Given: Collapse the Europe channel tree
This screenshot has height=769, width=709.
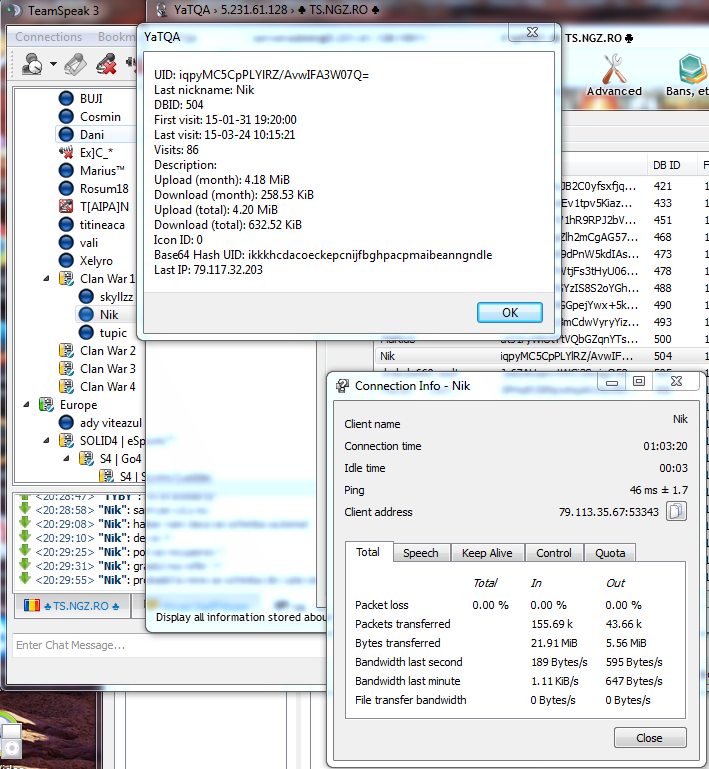Looking at the screenshot, I should click(x=27, y=405).
